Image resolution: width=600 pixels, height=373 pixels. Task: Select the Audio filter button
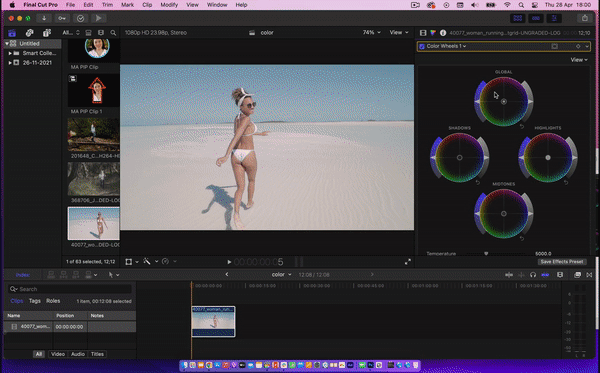78,354
